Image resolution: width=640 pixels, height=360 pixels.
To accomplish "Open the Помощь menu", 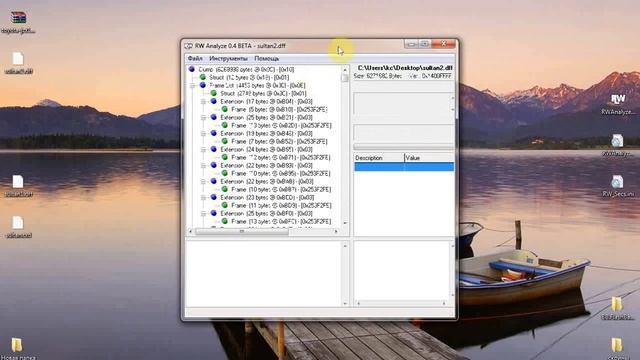I will [267, 59].
